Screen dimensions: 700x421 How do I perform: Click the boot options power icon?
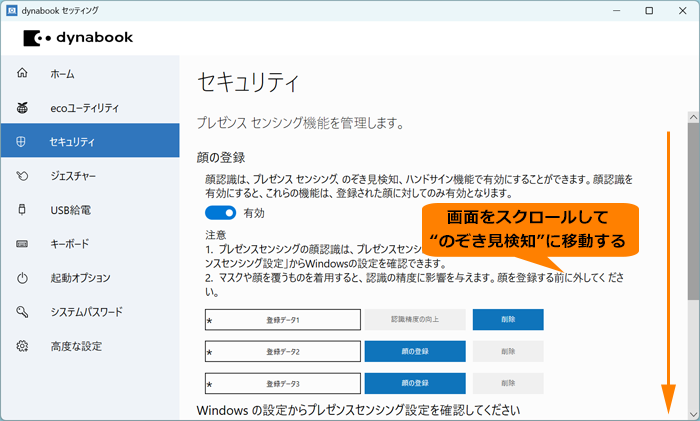pyautogui.click(x=22, y=278)
